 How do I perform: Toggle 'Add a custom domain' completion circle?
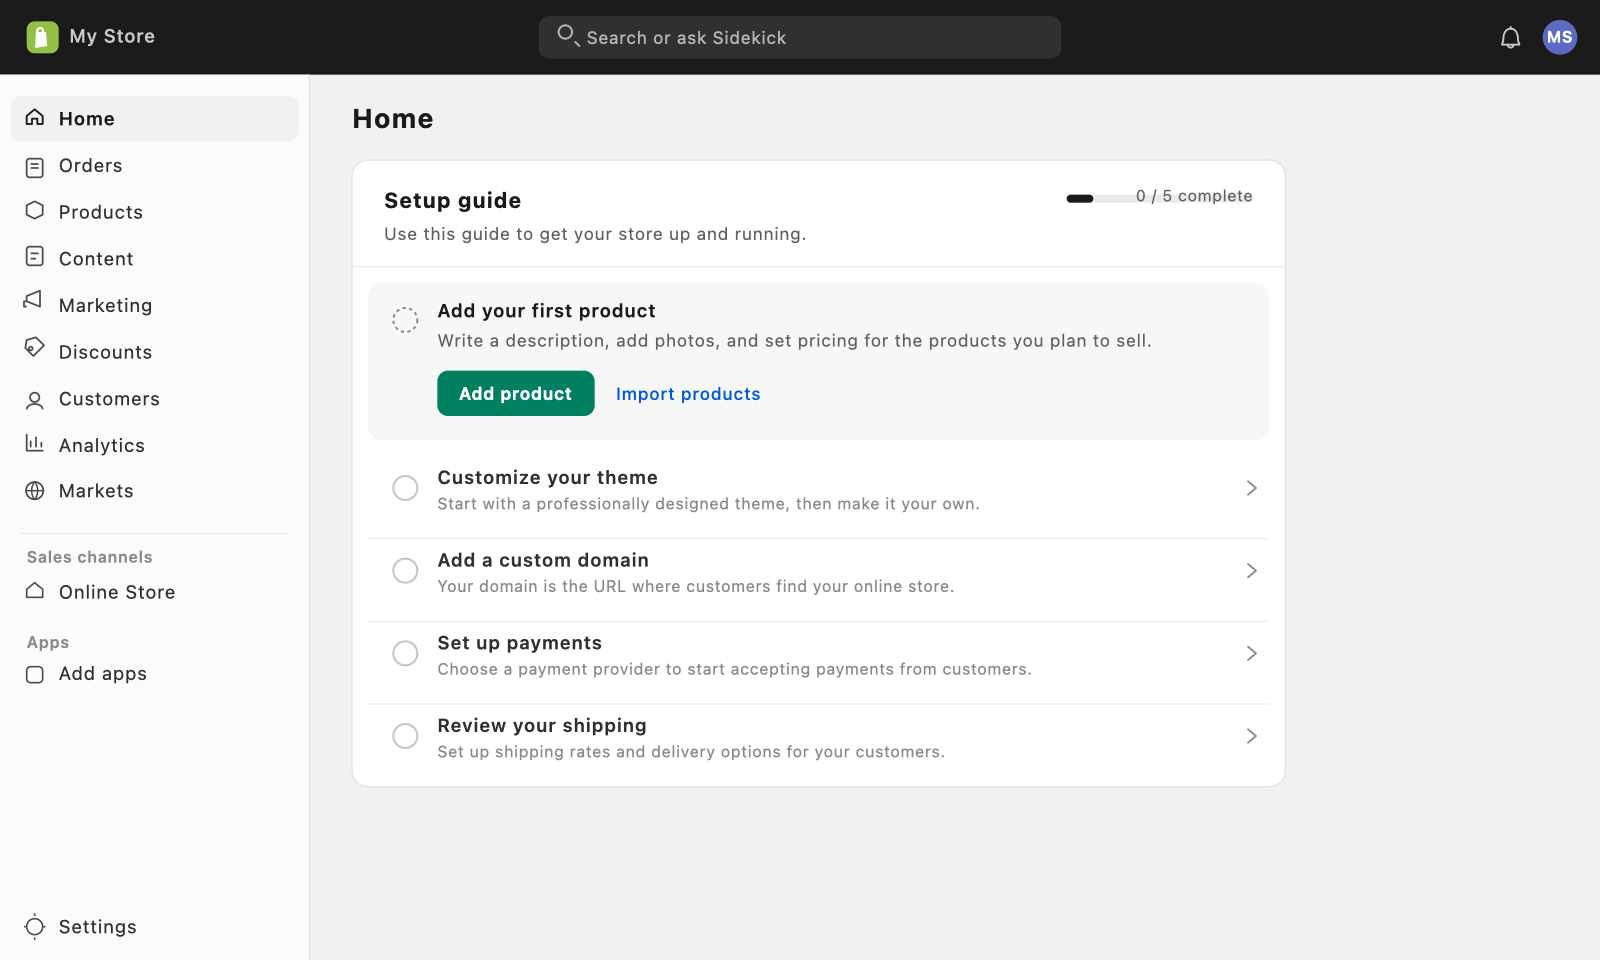point(405,571)
